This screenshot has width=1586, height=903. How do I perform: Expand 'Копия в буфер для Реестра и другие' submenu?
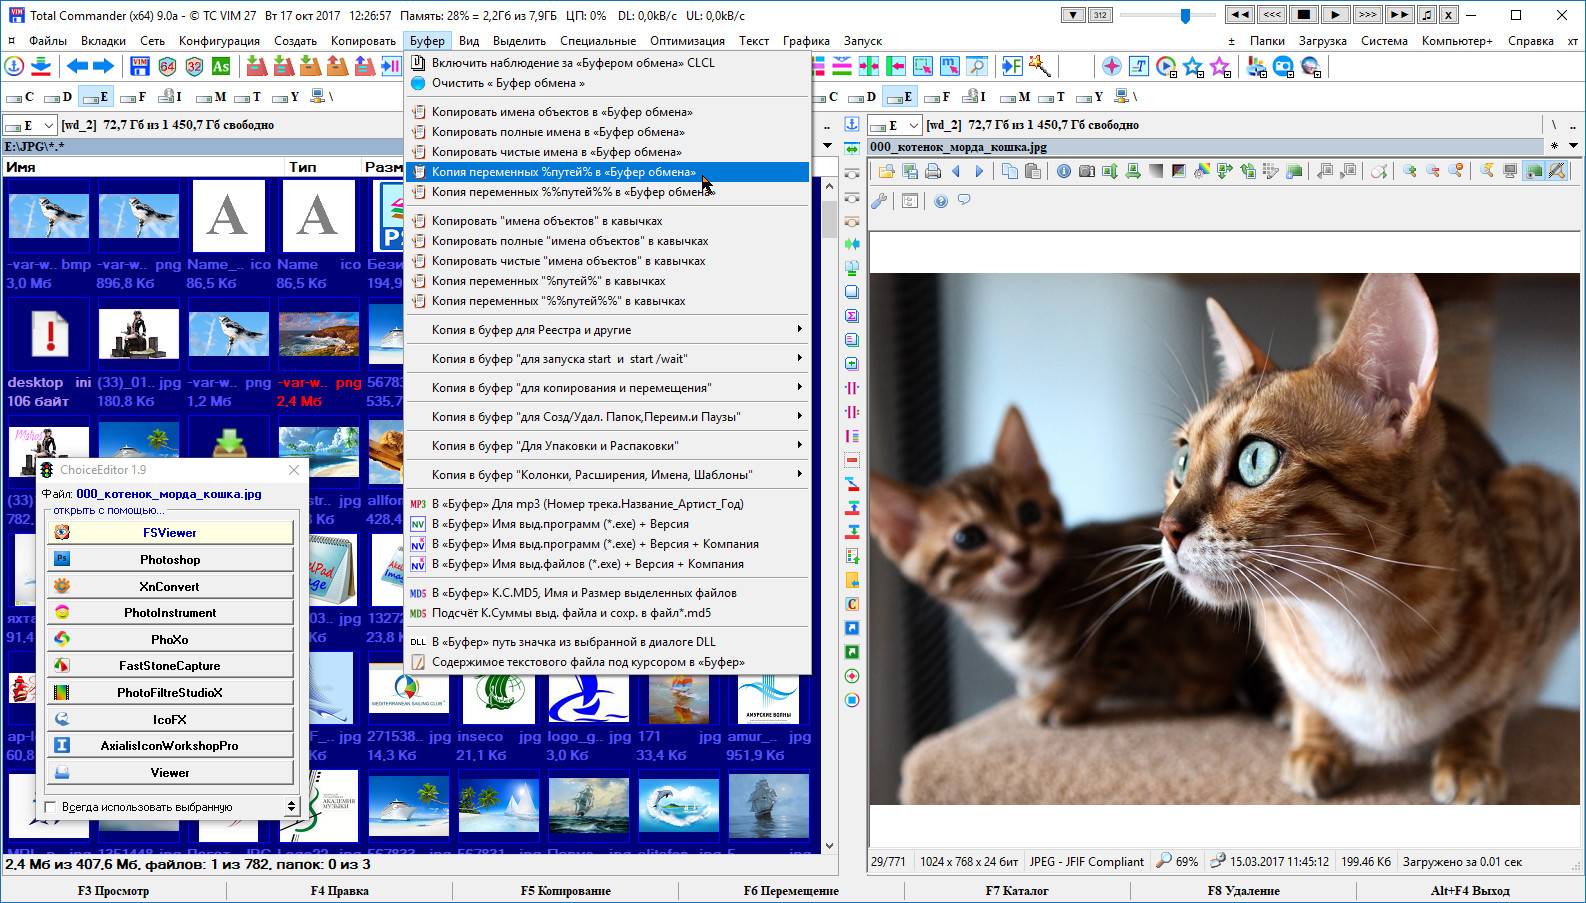tap(607, 330)
